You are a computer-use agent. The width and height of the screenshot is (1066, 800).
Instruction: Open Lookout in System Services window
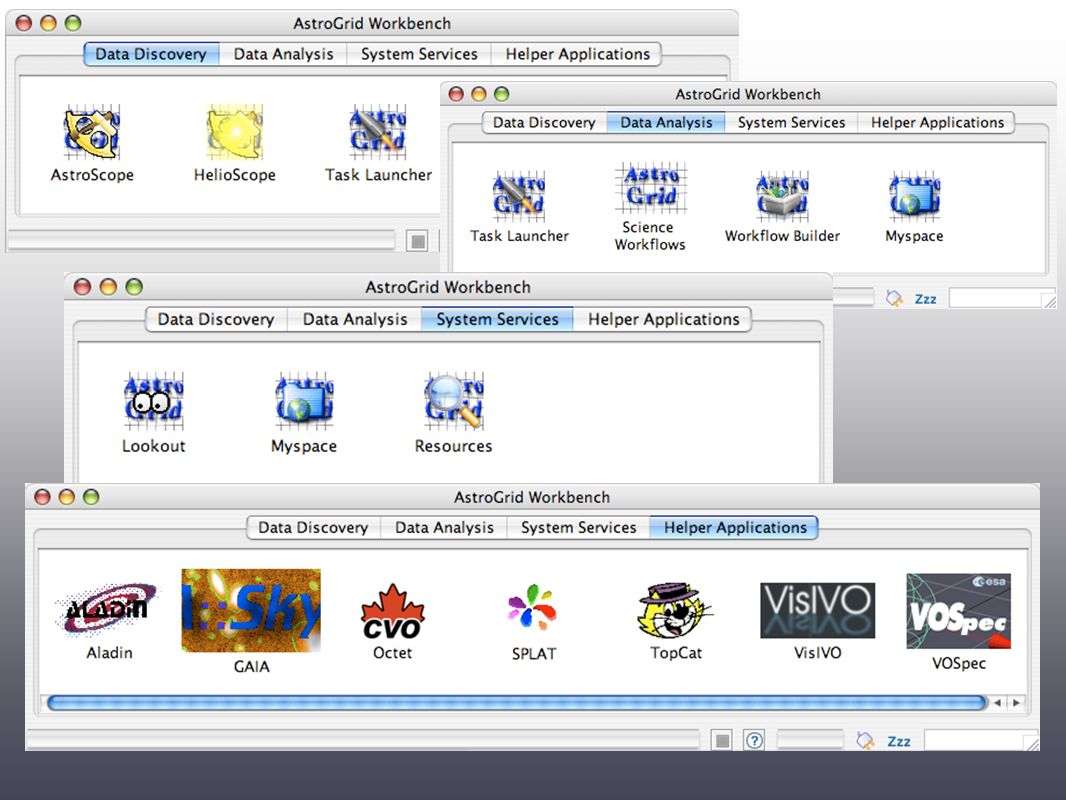pyautogui.click(x=154, y=401)
